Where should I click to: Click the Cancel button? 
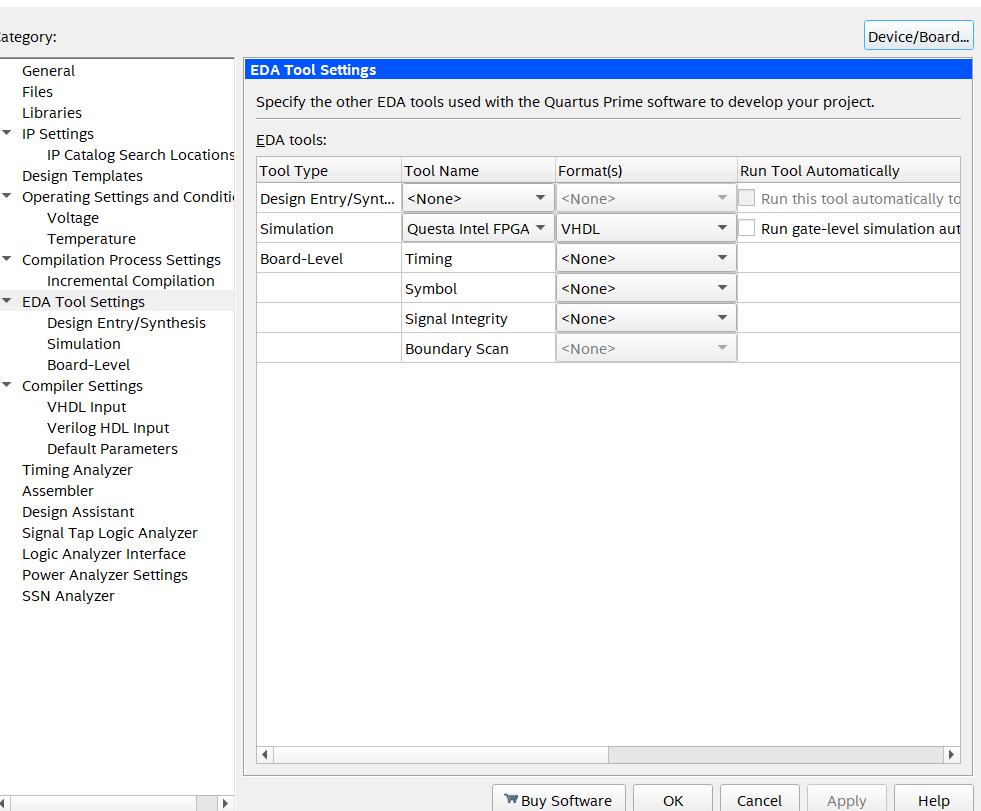click(759, 800)
